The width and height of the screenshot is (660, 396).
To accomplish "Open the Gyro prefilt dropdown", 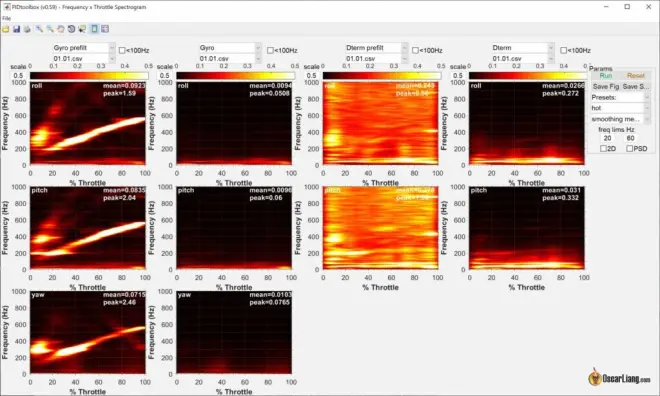I will [x=84, y=48].
